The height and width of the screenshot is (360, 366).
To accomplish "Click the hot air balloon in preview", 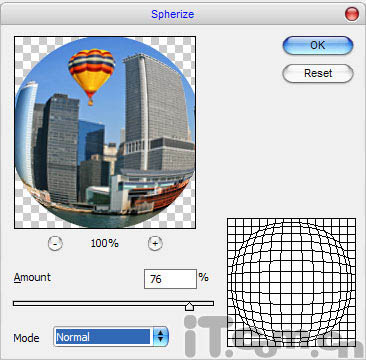I will pos(91,75).
